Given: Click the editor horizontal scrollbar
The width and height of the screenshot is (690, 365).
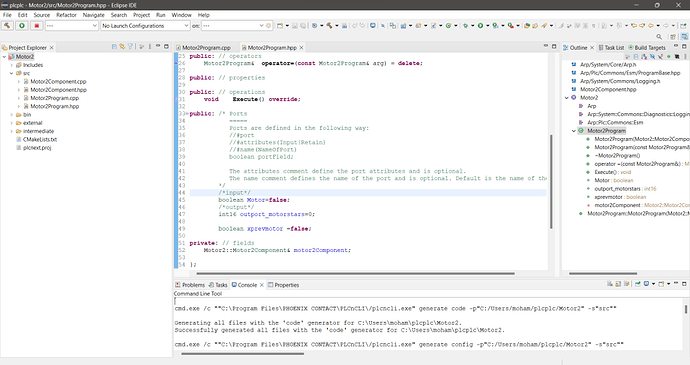Looking at the screenshot, I should pos(355,273).
